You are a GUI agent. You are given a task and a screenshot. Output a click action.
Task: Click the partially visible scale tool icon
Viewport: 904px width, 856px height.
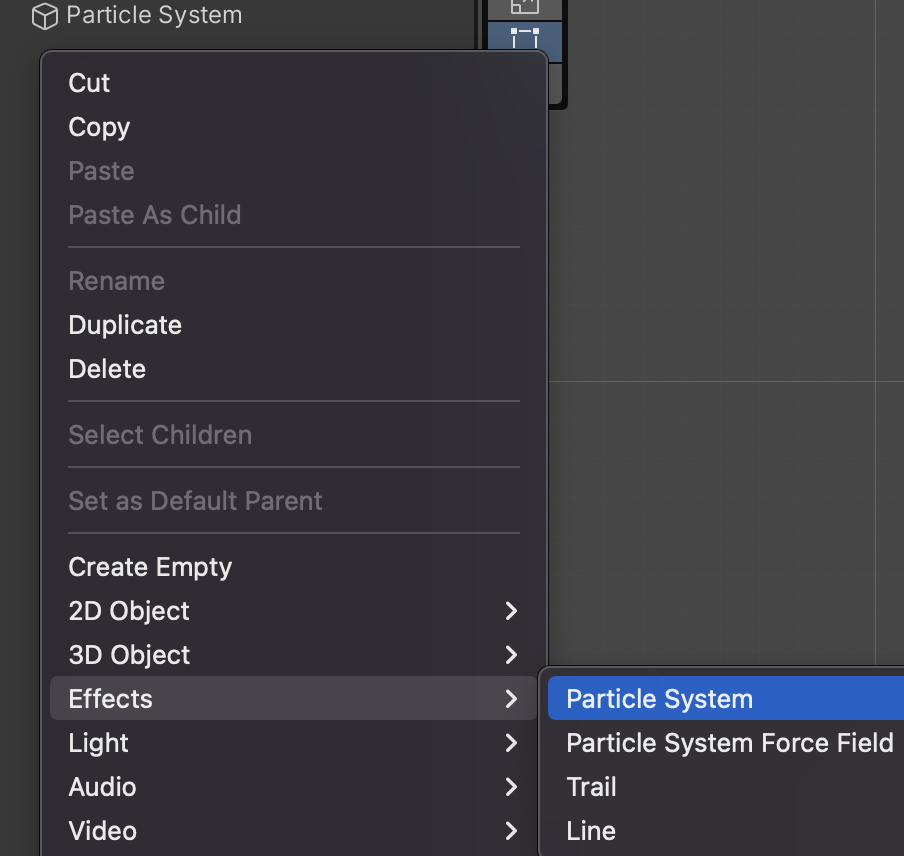click(525, 7)
